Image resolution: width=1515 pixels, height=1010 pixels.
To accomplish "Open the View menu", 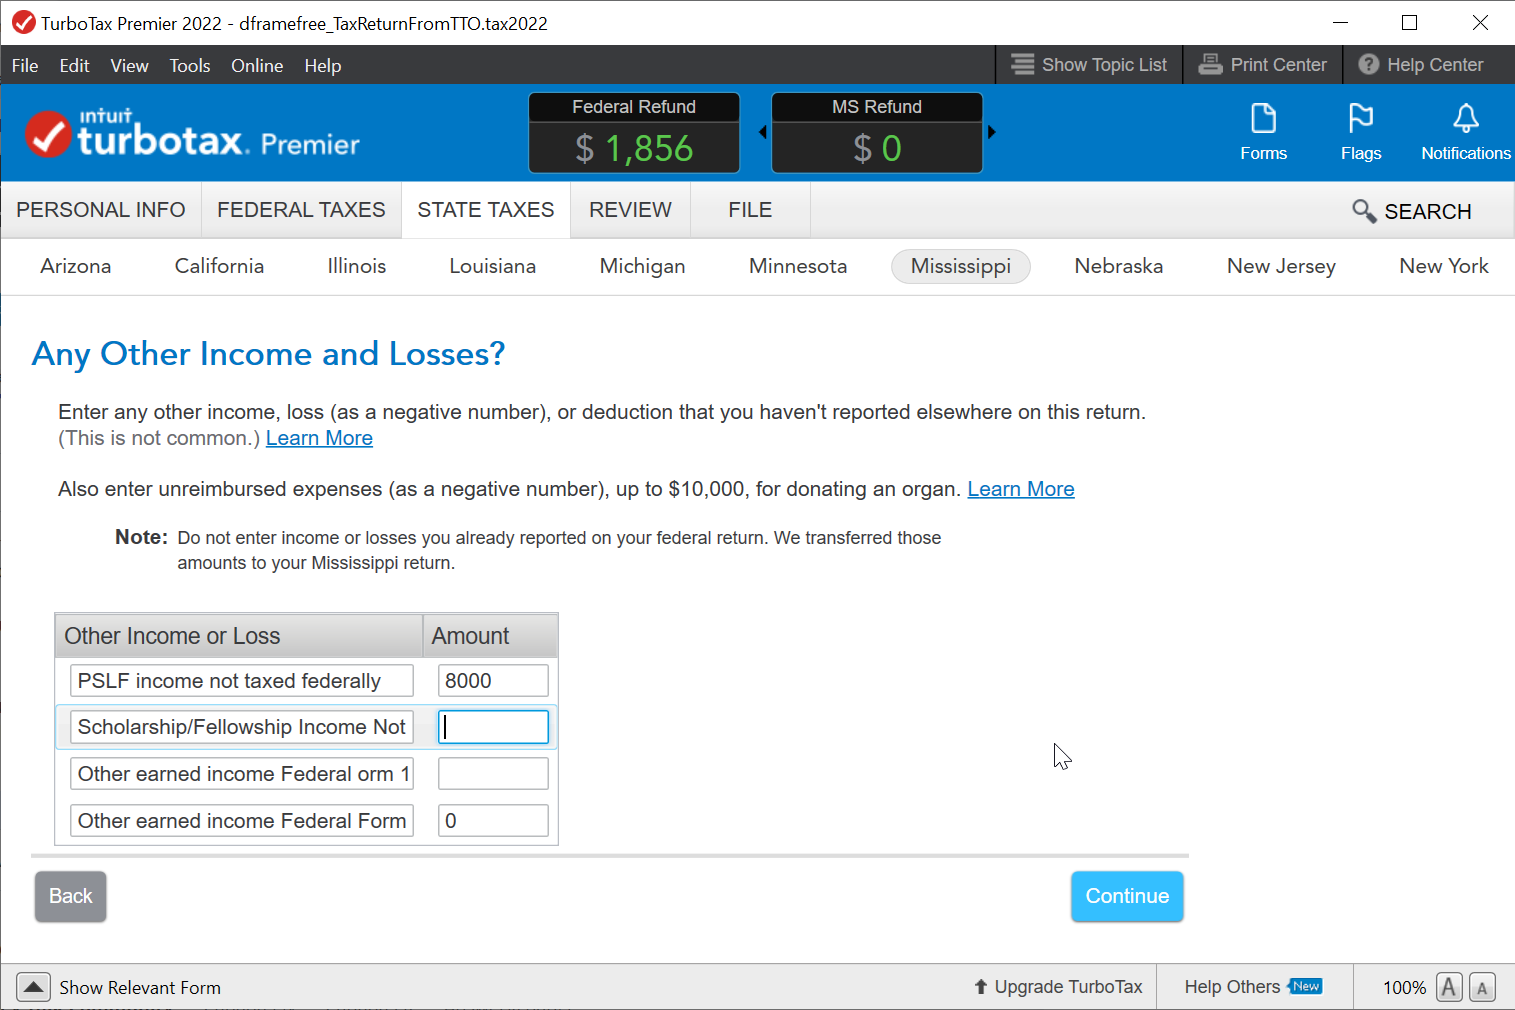I will coord(129,66).
